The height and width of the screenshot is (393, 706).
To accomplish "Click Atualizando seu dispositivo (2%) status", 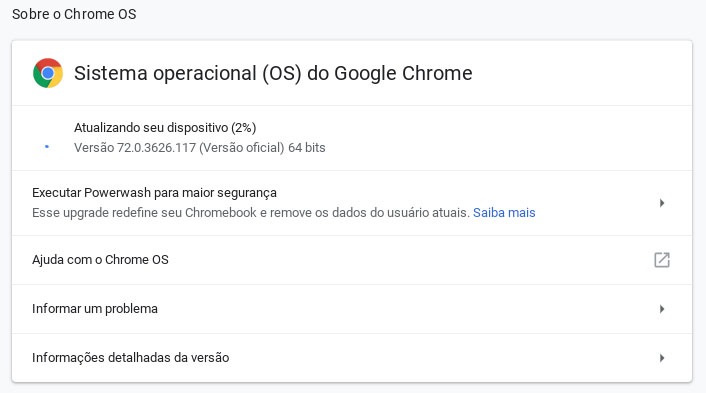I will 165,128.
